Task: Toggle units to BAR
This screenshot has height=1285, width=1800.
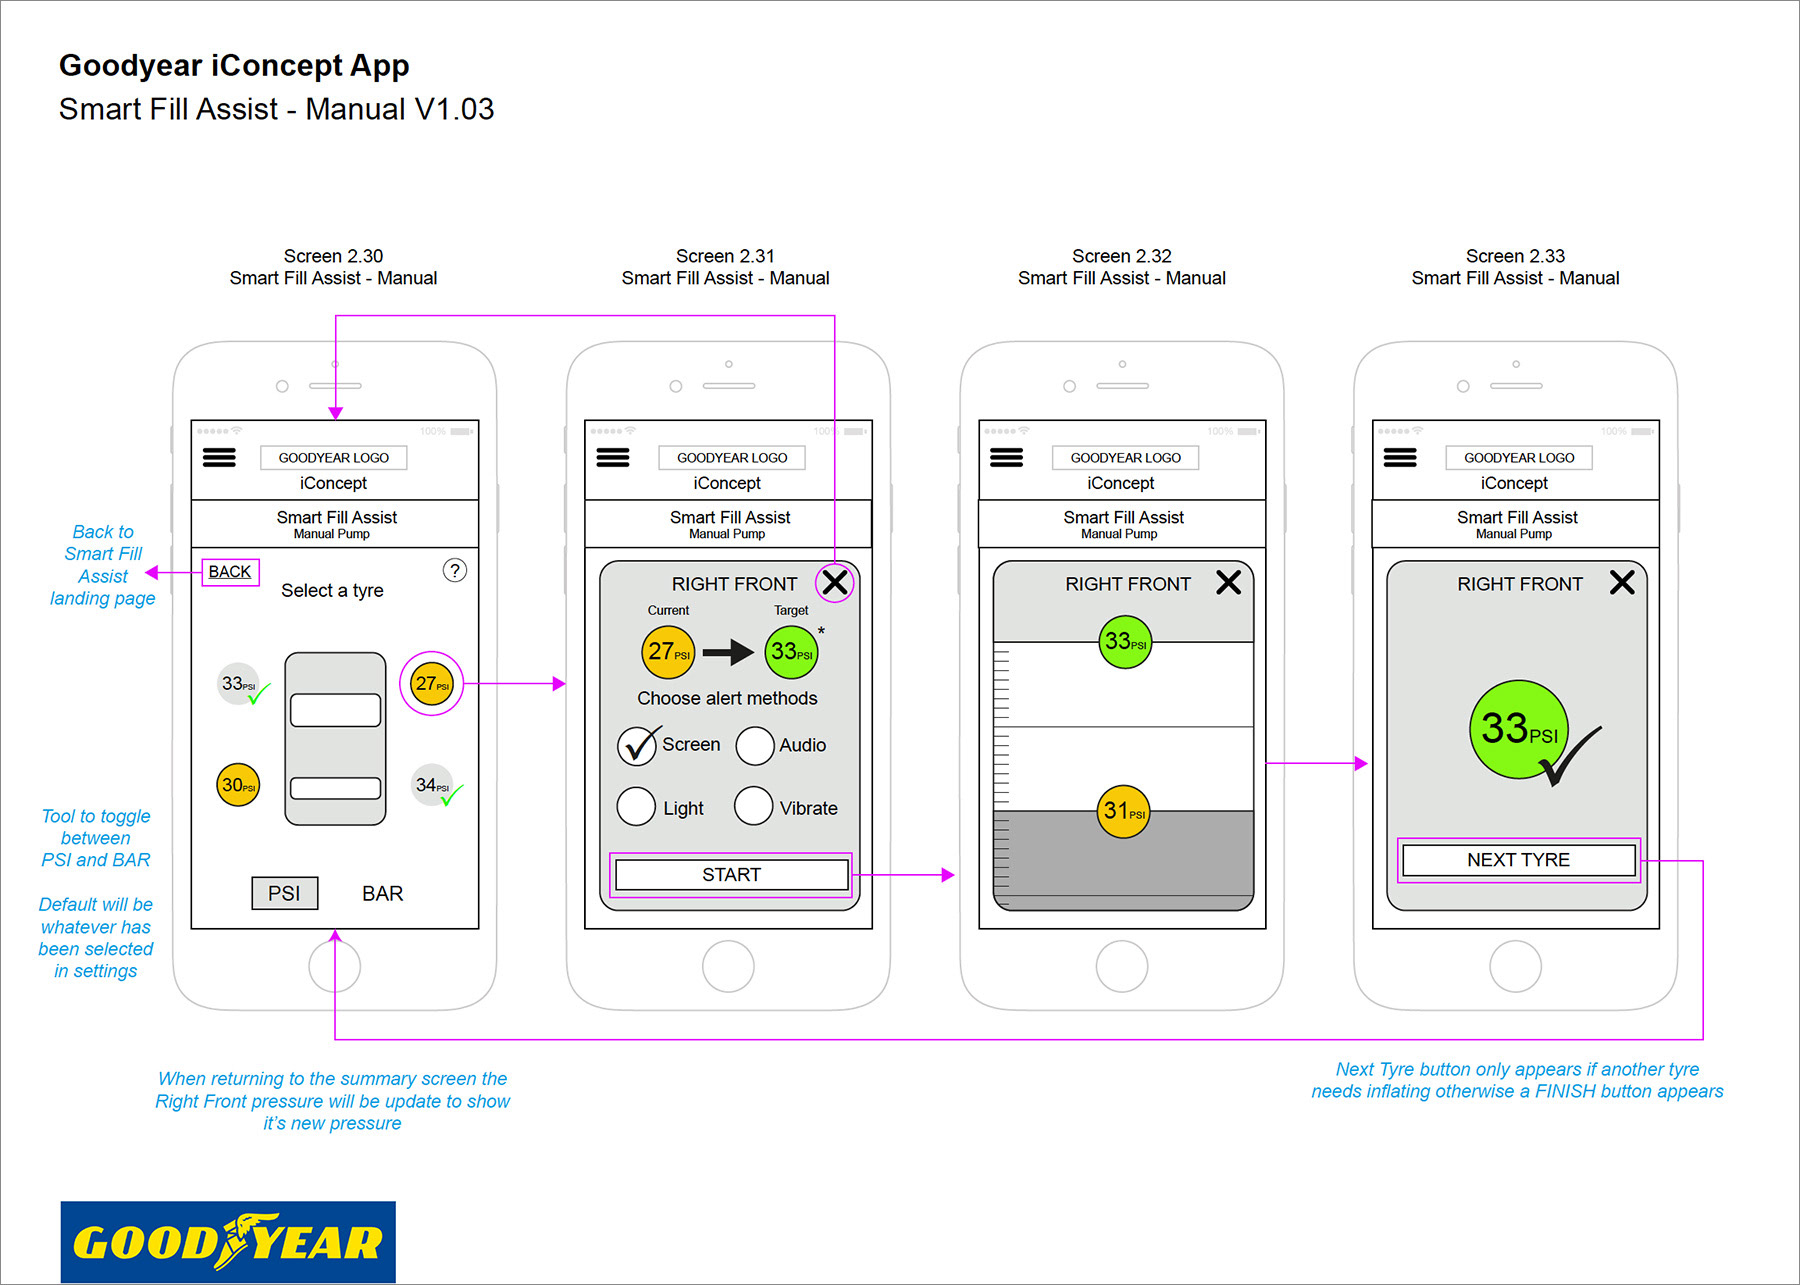Action: (x=382, y=893)
